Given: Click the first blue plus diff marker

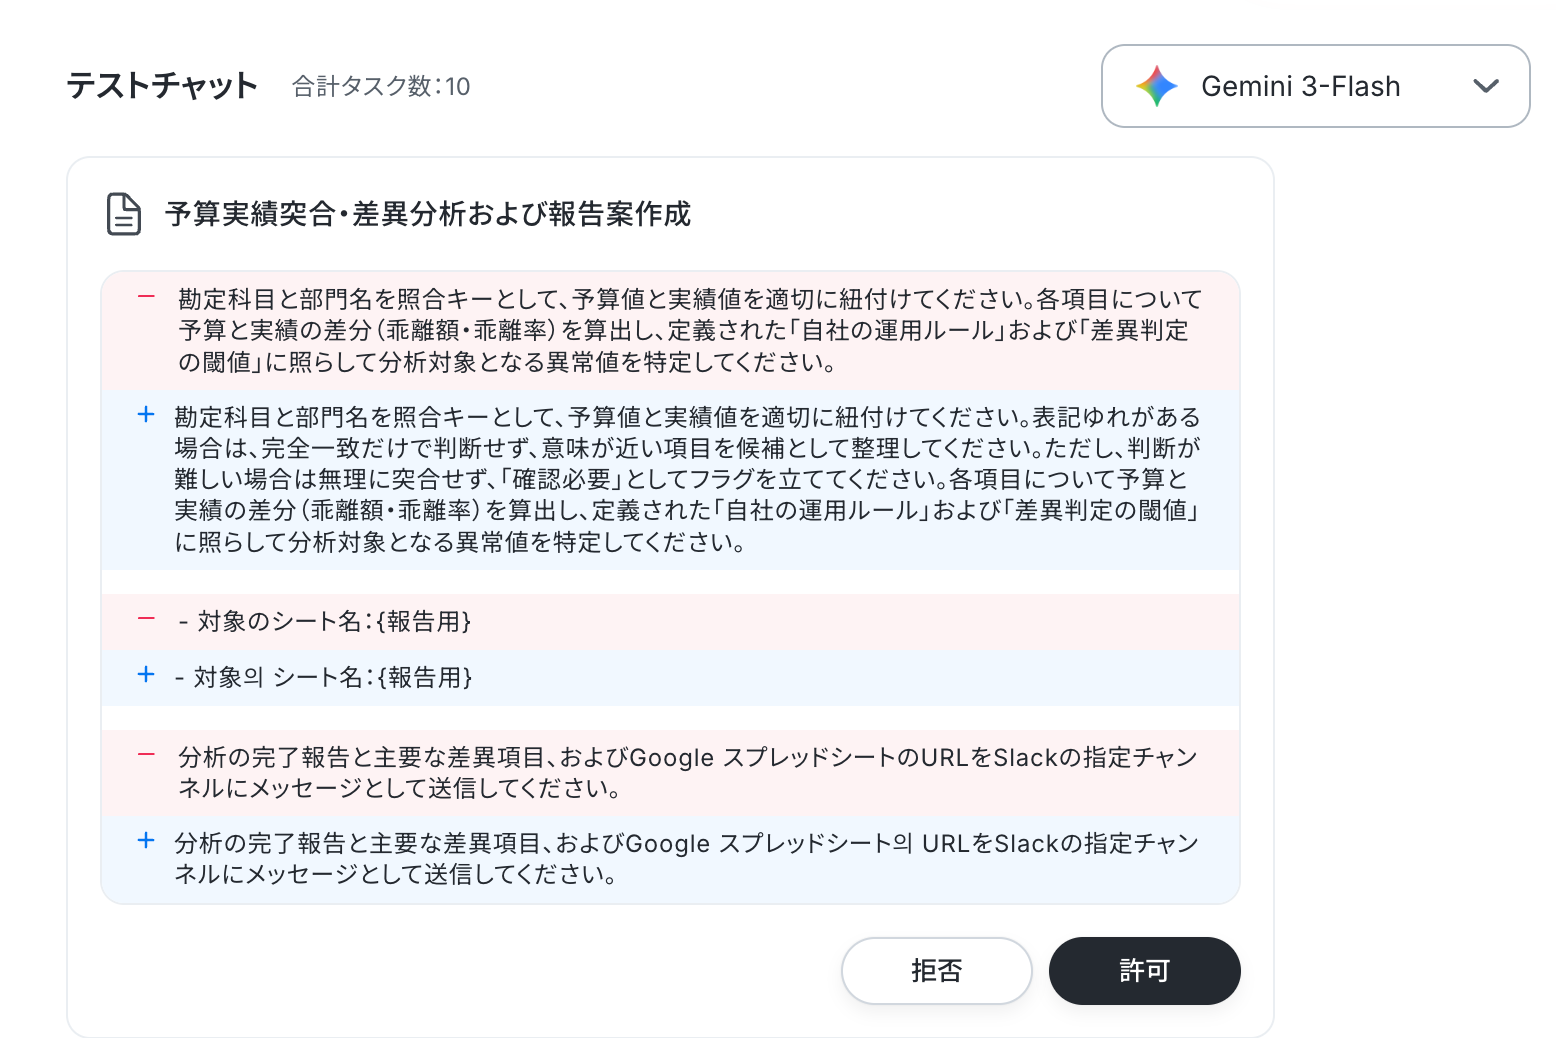Looking at the screenshot, I should [x=146, y=414].
